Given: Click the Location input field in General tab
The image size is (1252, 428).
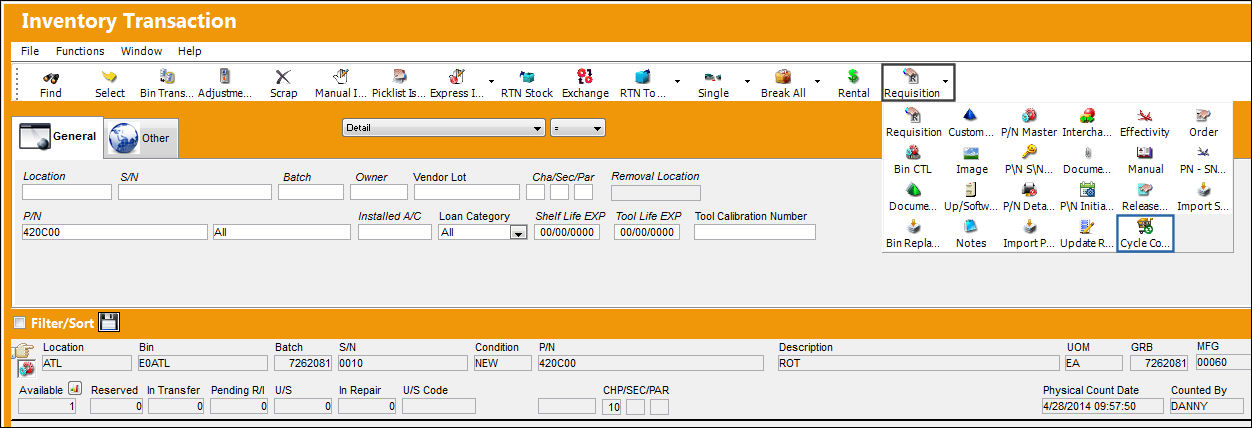Looking at the screenshot, I should pyautogui.click(x=67, y=192).
